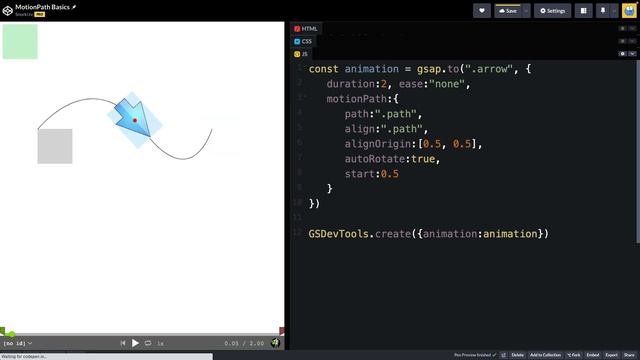Change the 1x playback speed
The width and height of the screenshot is (640, 360).
pyautogui.click(x=160, y=344)
